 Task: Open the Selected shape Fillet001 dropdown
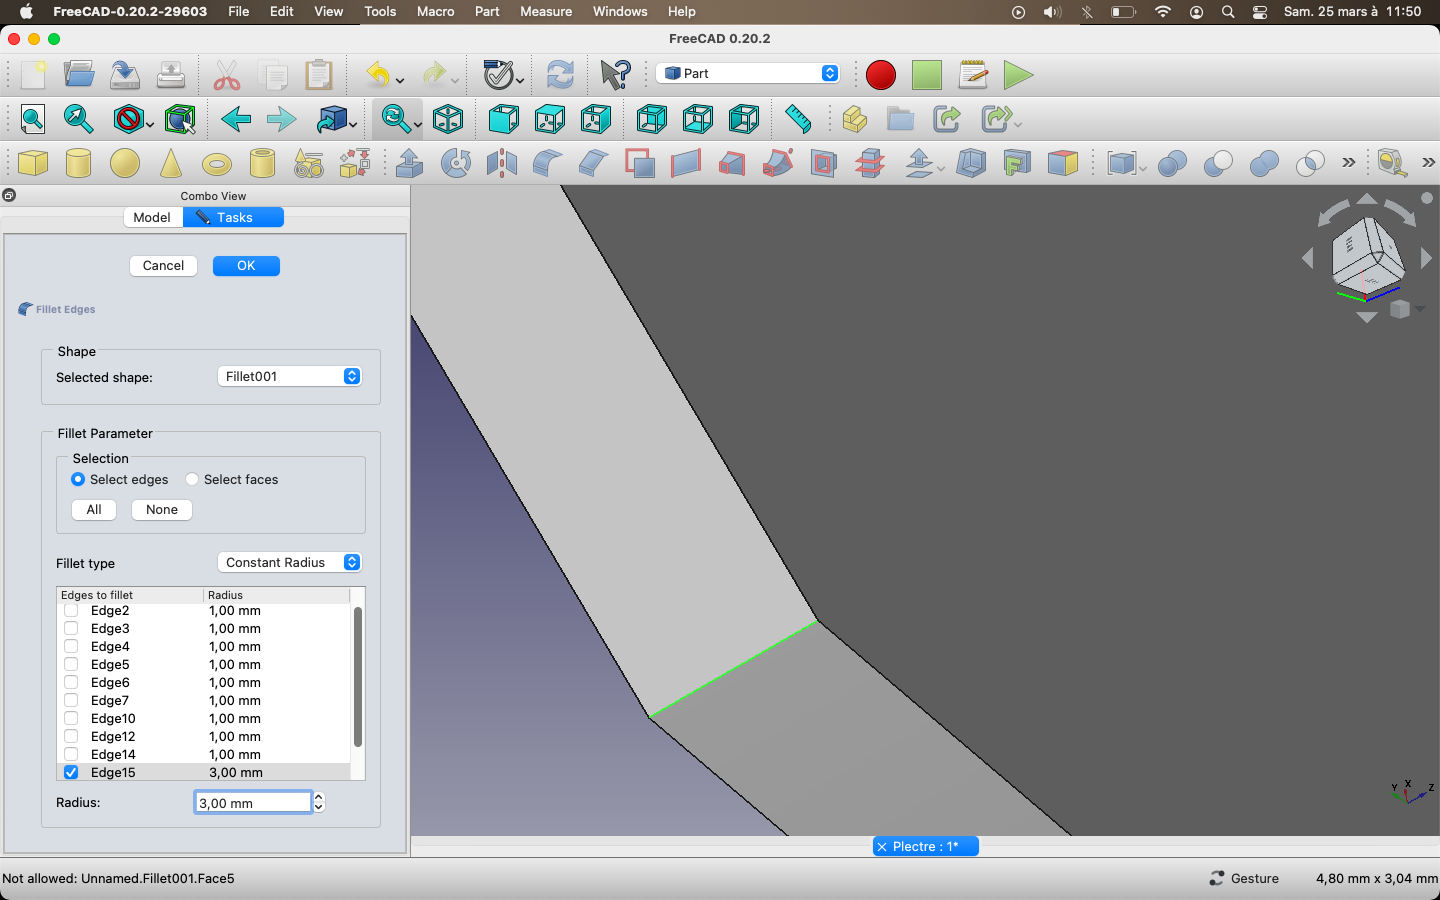click(289, 376)
